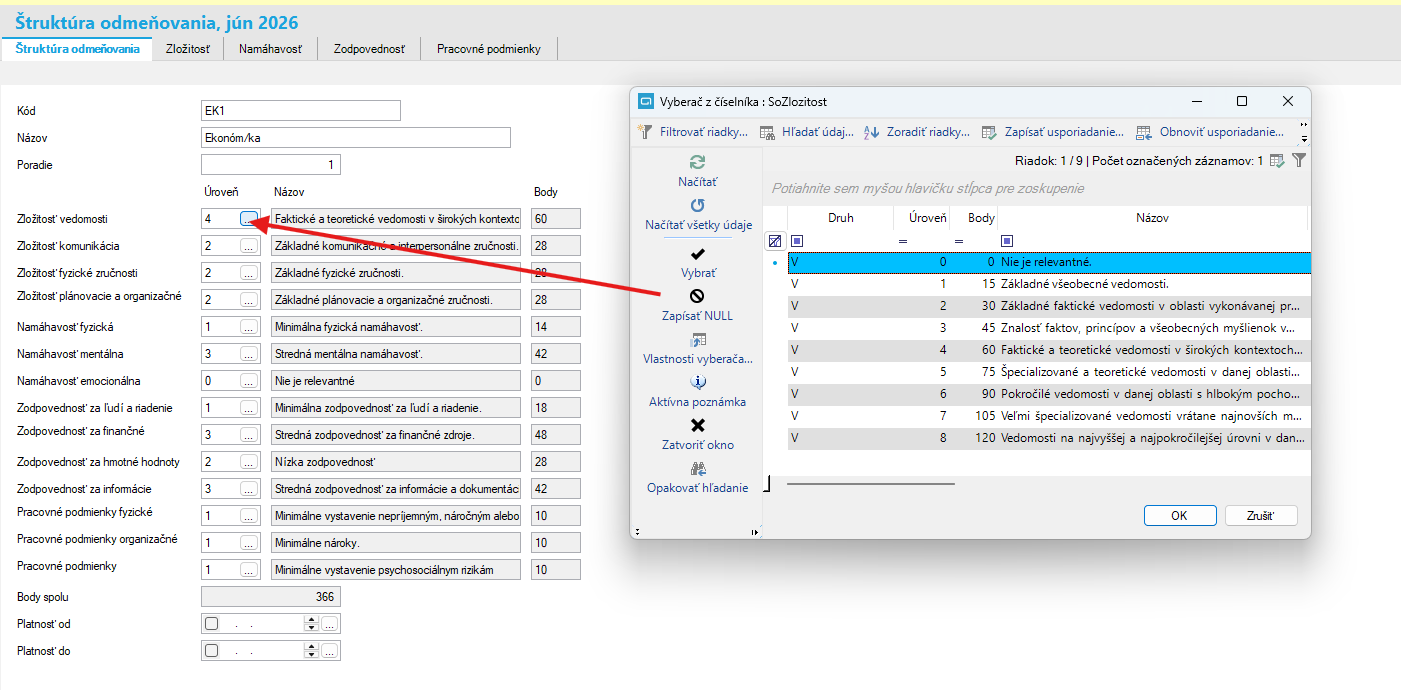1401x690 pixels.
Task: Switch to the Pracovné podmienky tab
Action: pos(489,49)
